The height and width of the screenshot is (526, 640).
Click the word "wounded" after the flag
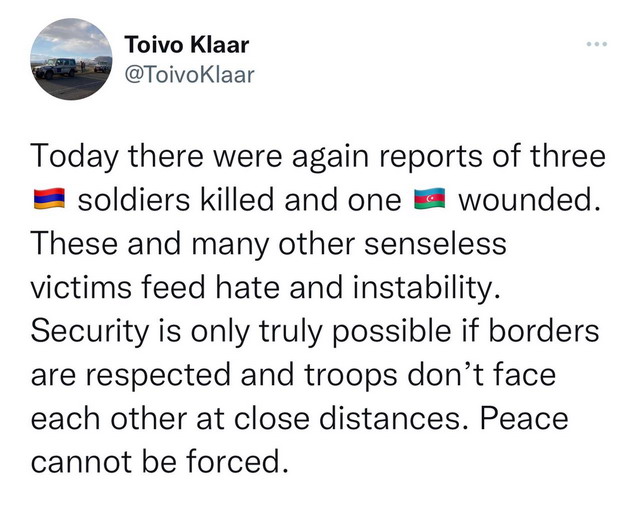[x=525, y=200]
